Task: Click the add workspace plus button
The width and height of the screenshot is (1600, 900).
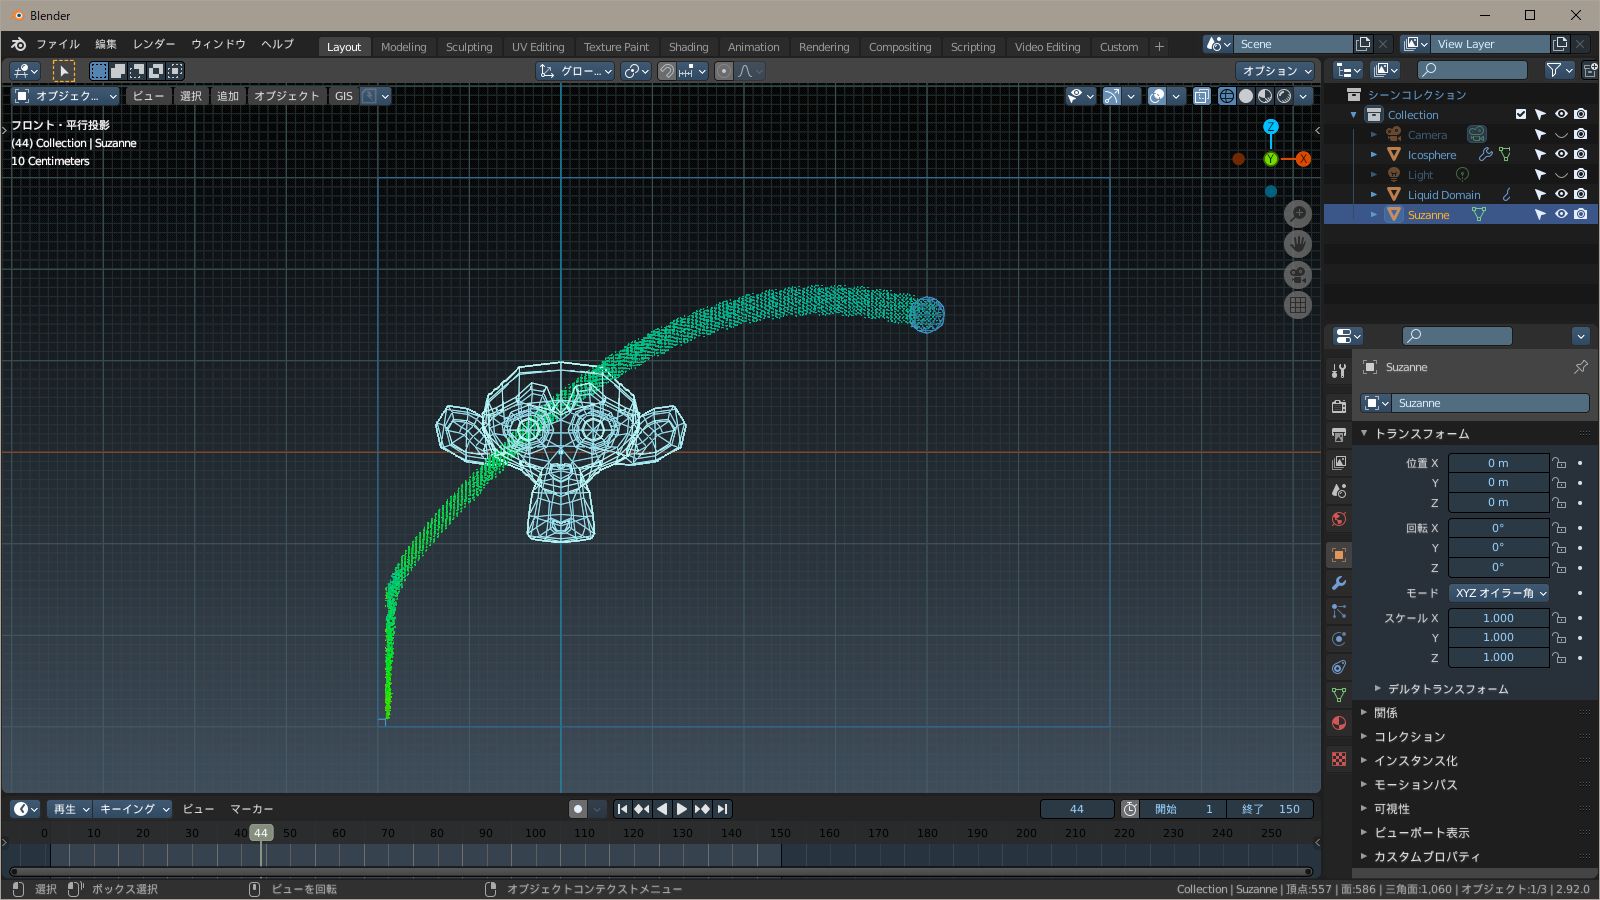Action: (x=1159, y=47)
